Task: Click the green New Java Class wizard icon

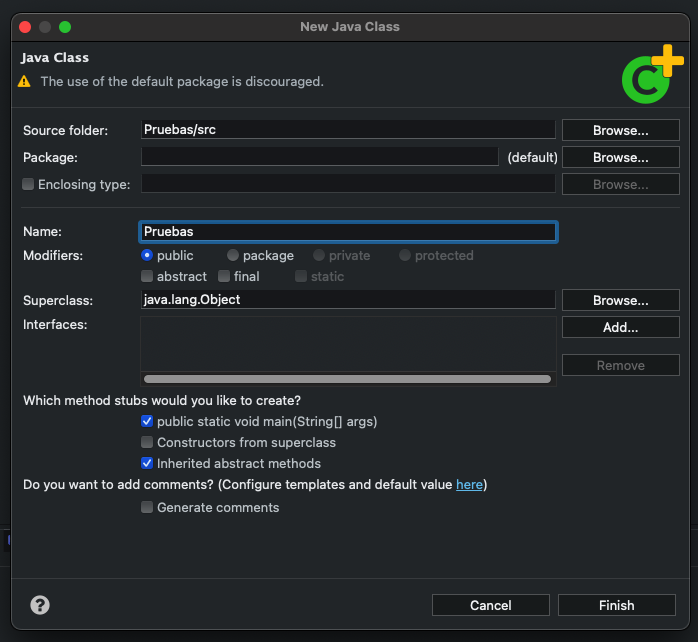Action: point(652,75)
